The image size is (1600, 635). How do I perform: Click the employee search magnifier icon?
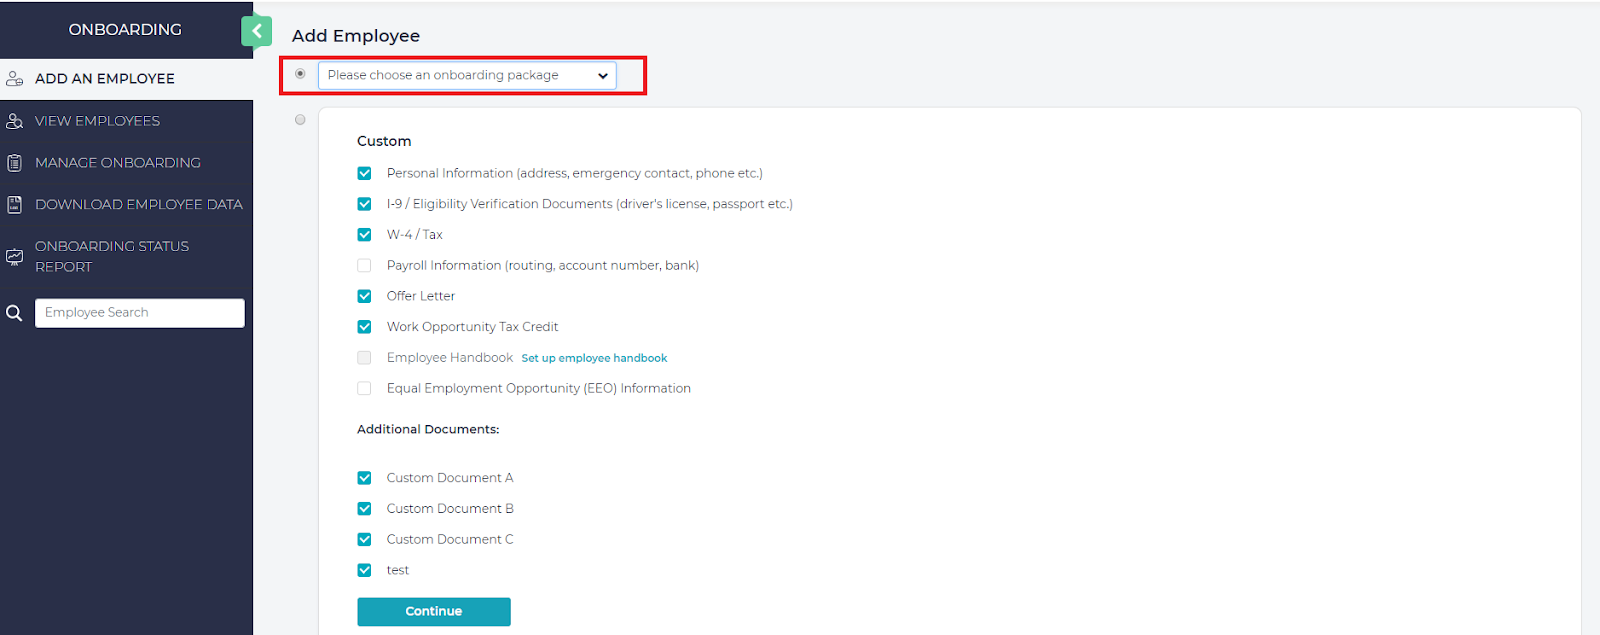(x=15, y=313)
